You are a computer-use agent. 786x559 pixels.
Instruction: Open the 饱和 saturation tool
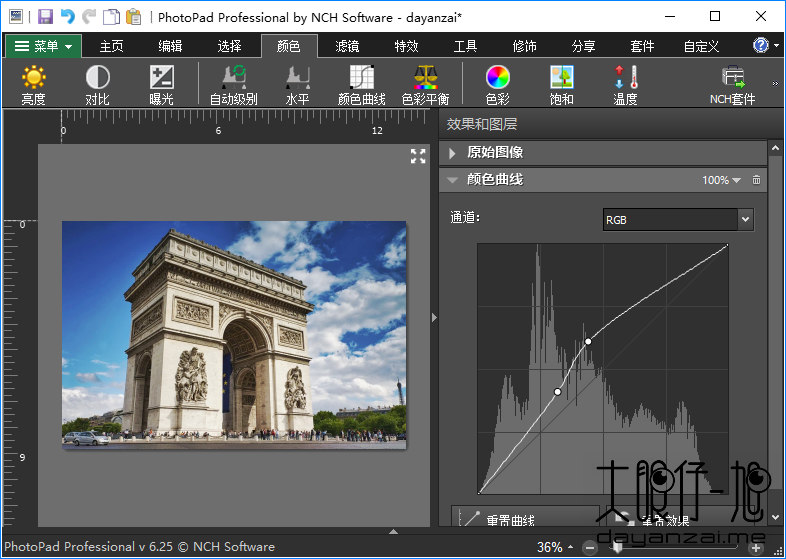click(561, 85)
